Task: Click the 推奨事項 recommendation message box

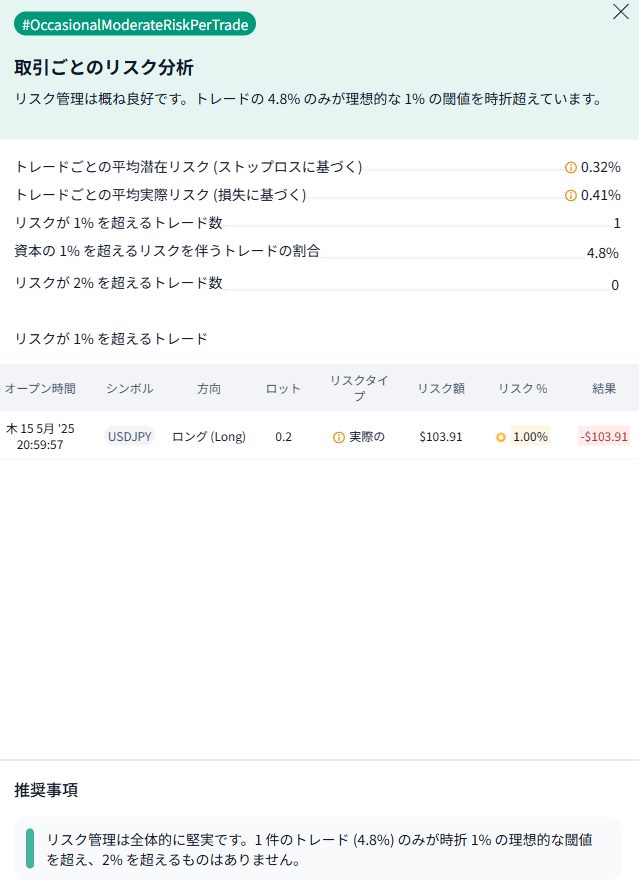Action: (x=320, y=849)
